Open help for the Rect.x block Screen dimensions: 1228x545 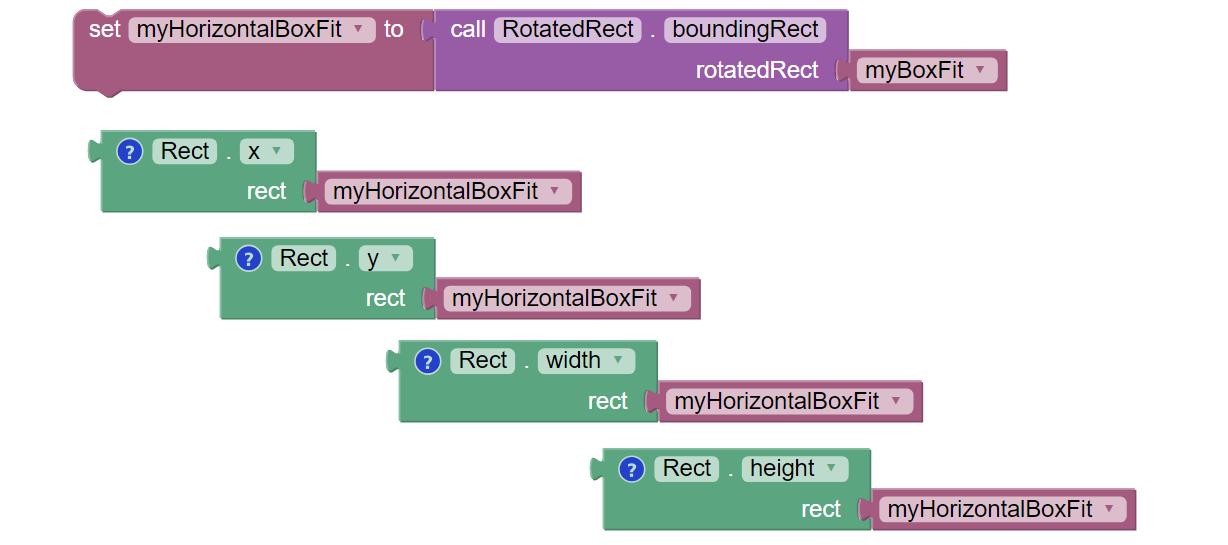point(130,152)
